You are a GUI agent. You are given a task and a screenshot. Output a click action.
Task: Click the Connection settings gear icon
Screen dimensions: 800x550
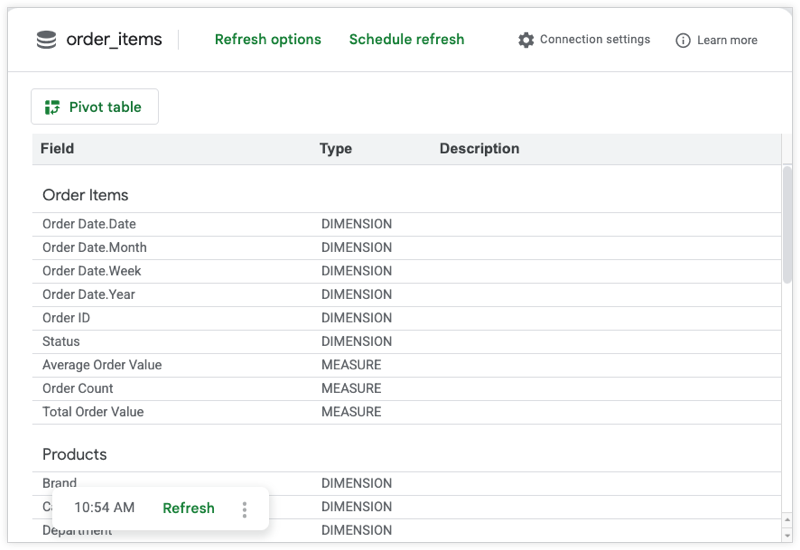[526, 40]
